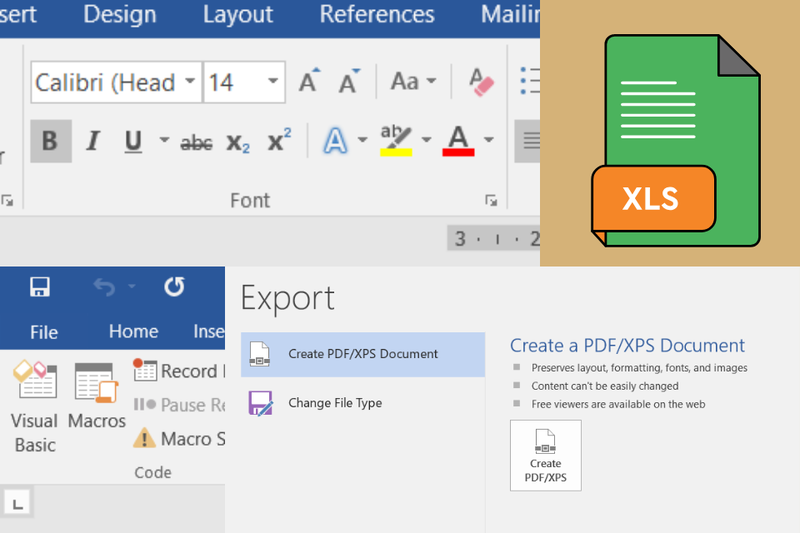Image resolution: width=800 pixels, height=533 pixels.
Task: Click the Save icon in quick access
Action: pyautogui.click(x=40, y=287)
